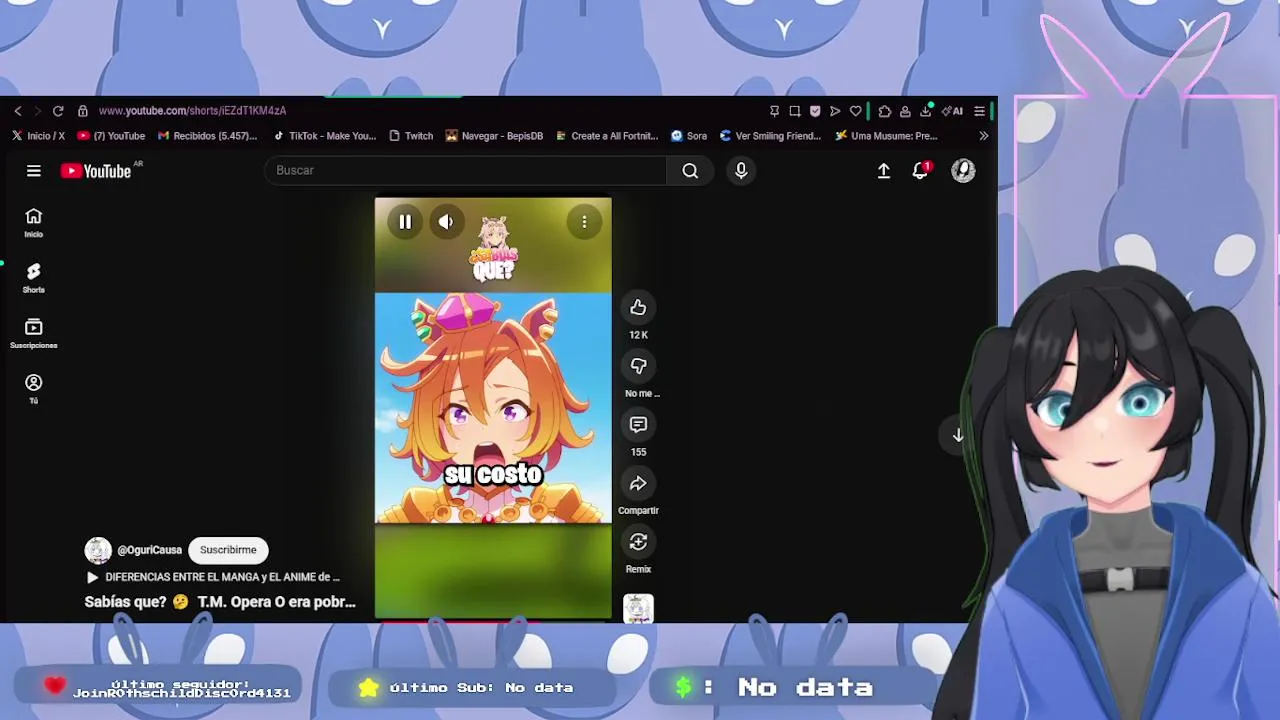The image size is (1280, 720).
Task: Open the browser easy-setup menu icon
Action: click(x=980, y=111)
